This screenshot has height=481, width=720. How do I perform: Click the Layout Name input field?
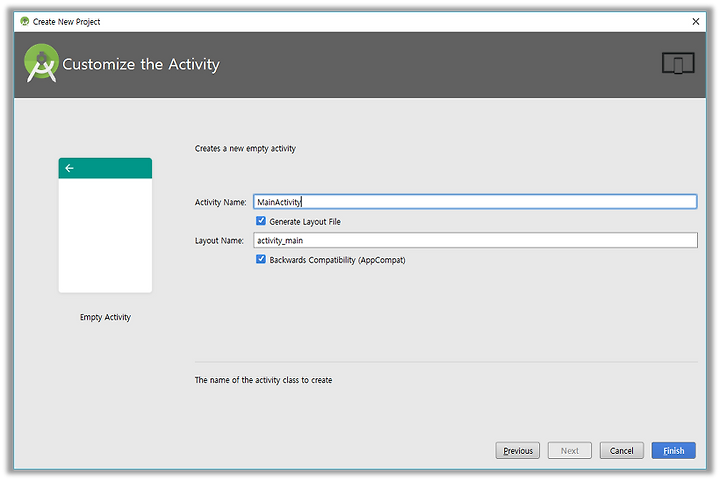475,240
